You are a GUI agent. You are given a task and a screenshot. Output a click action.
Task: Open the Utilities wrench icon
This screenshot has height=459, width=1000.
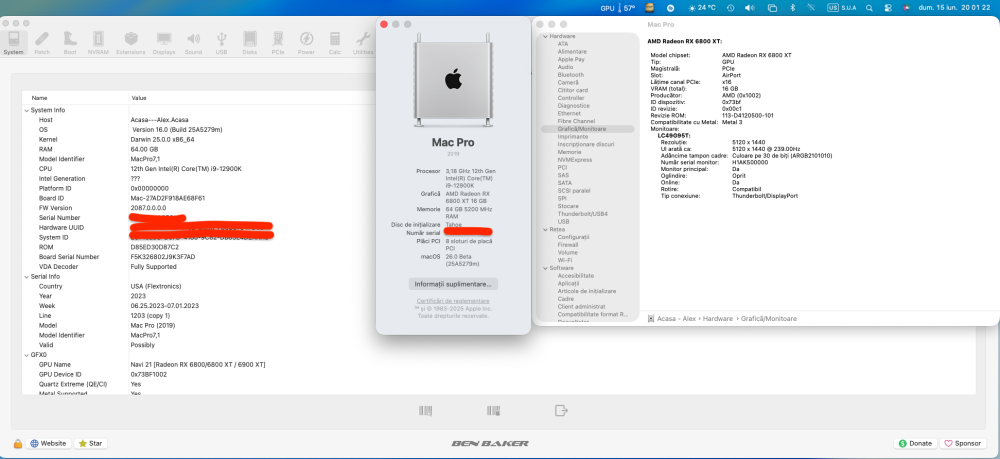point(363,43)
